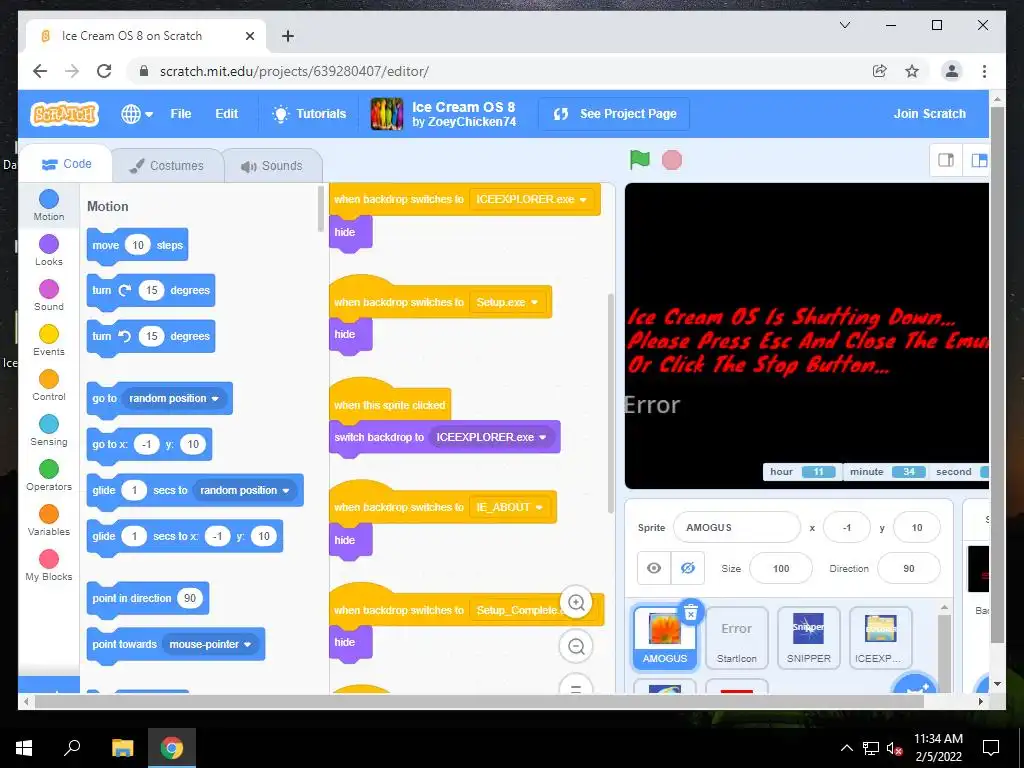The height and width of the screenshot is (768, 1024).
Task: Go back in browser history
Action: tap(40, 71)
